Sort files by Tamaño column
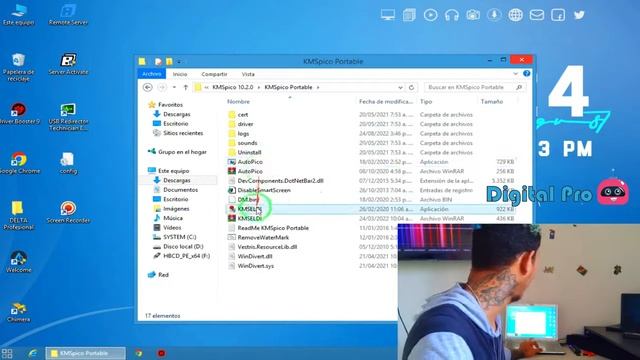This screenshot has width=640, height=360. [491, 102]
